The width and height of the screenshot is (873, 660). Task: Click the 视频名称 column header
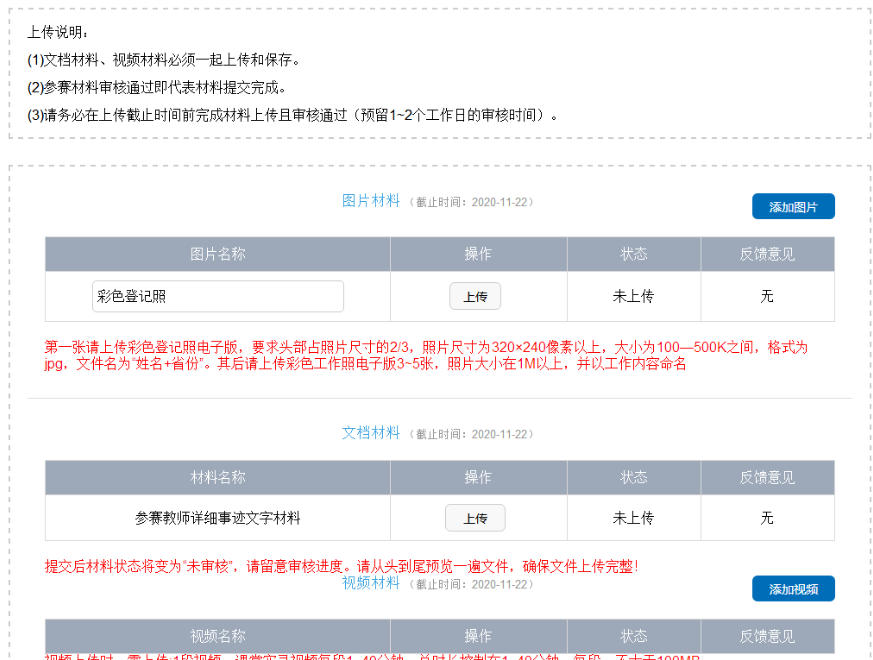click(x=218, y=636)
